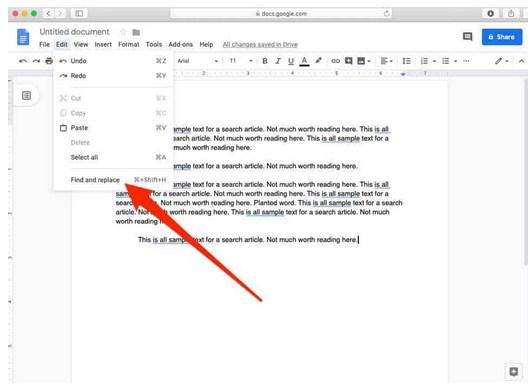Click the numbered list icon

(x=424, y=61)
